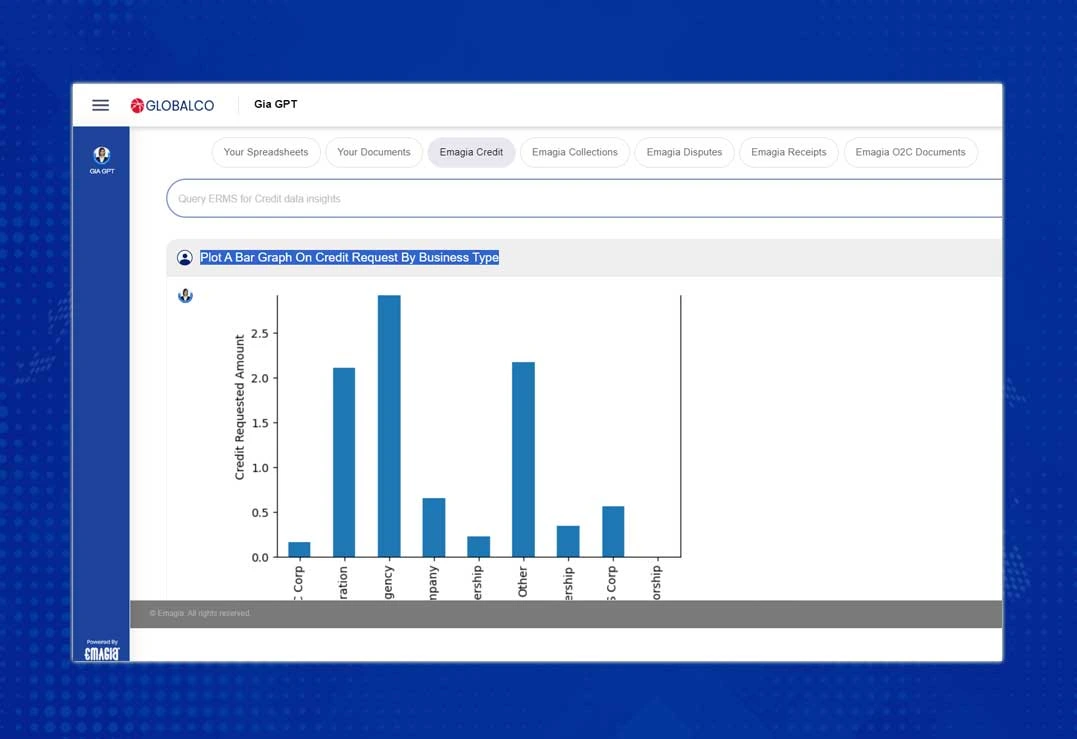This screenshot has width=1077, height=739.
Task: Focus the Query ERMS for Credit input field
Action: coord(584,198)
